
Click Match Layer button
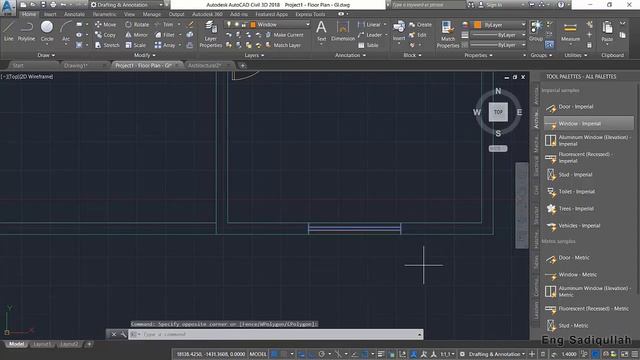283,45
